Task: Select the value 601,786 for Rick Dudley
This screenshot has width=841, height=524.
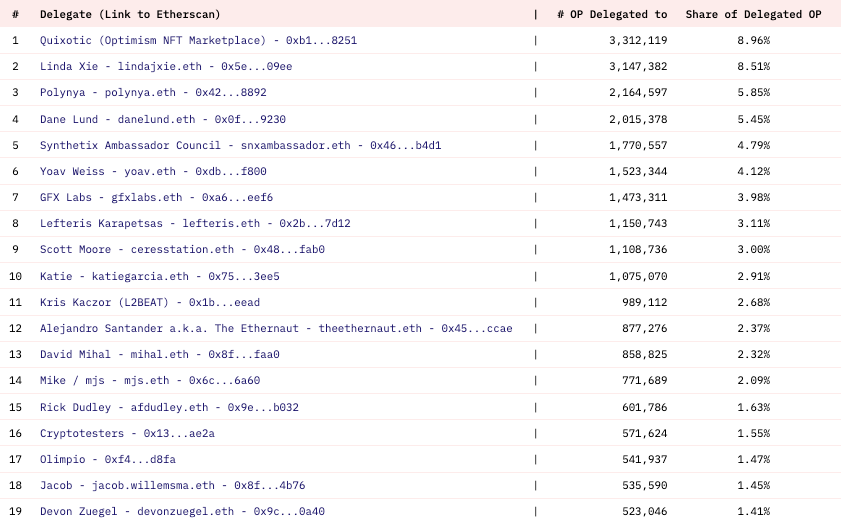Action: coord(645,407)
